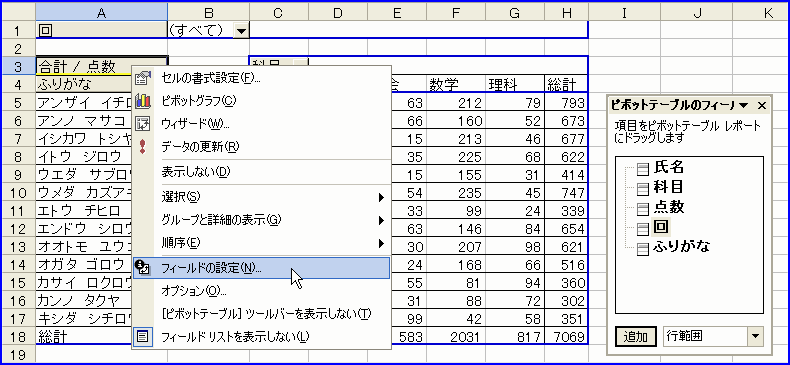This screenshot has width=790, height=365.
Task: Click cell A1 containing 回
Action: 102,30
